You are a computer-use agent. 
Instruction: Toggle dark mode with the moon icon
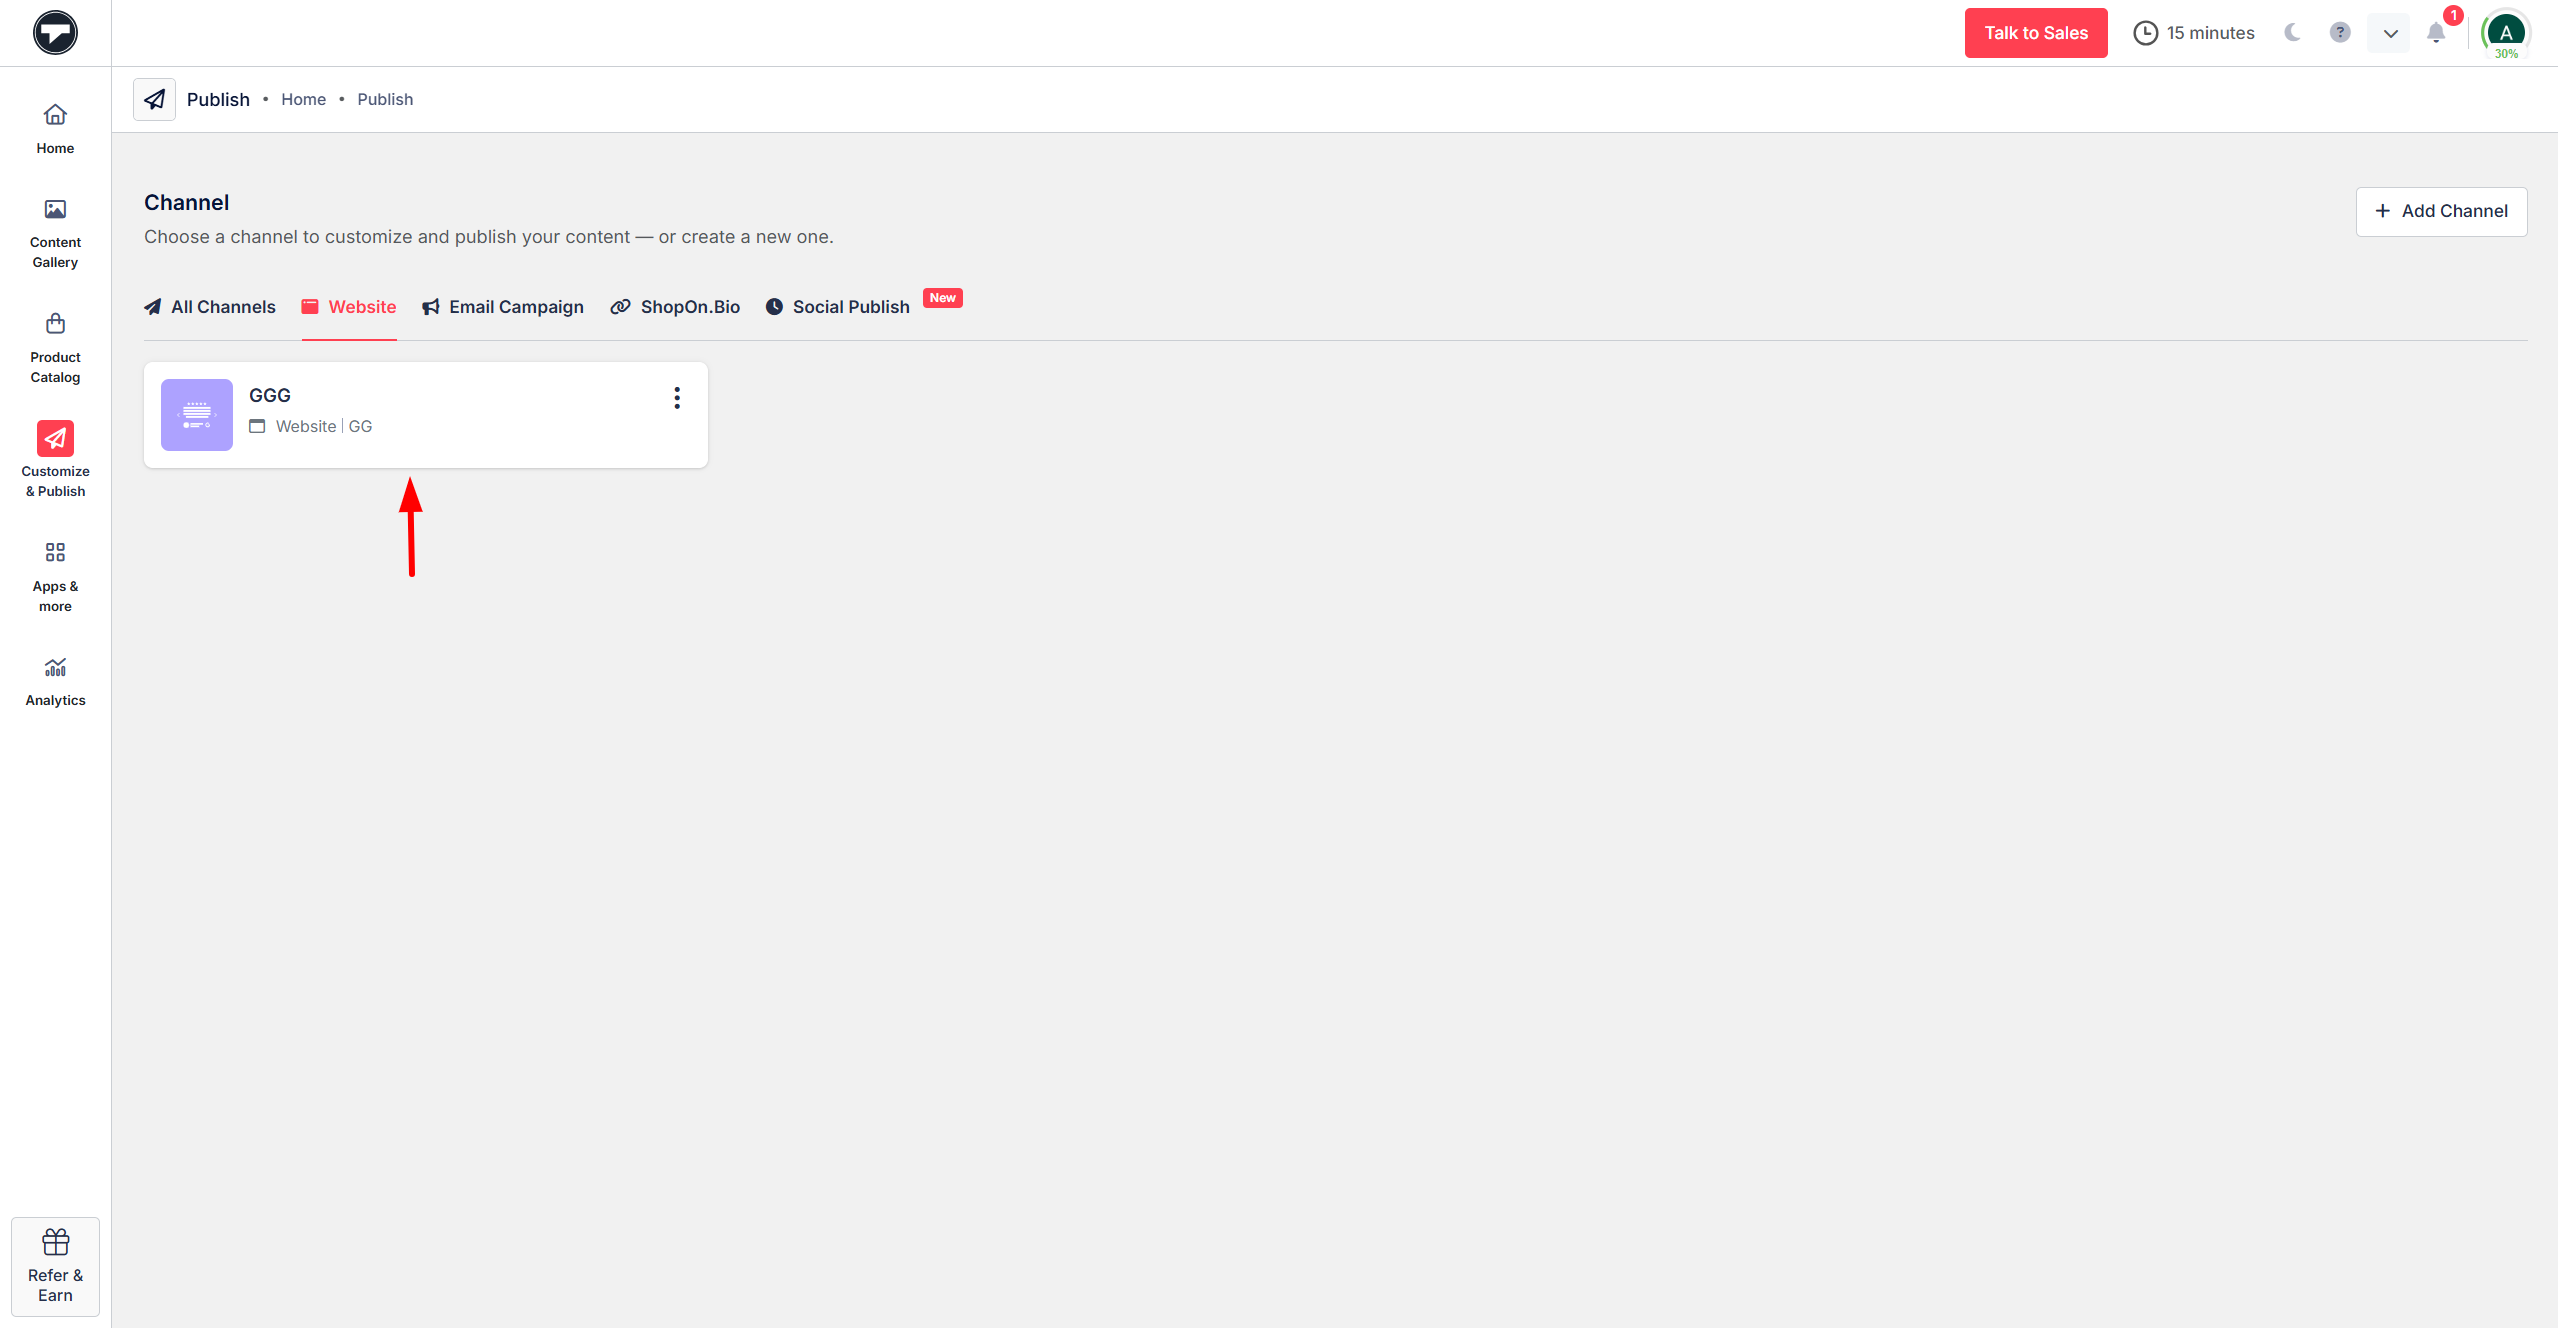pyautogui.click(x=2292, y=32)
